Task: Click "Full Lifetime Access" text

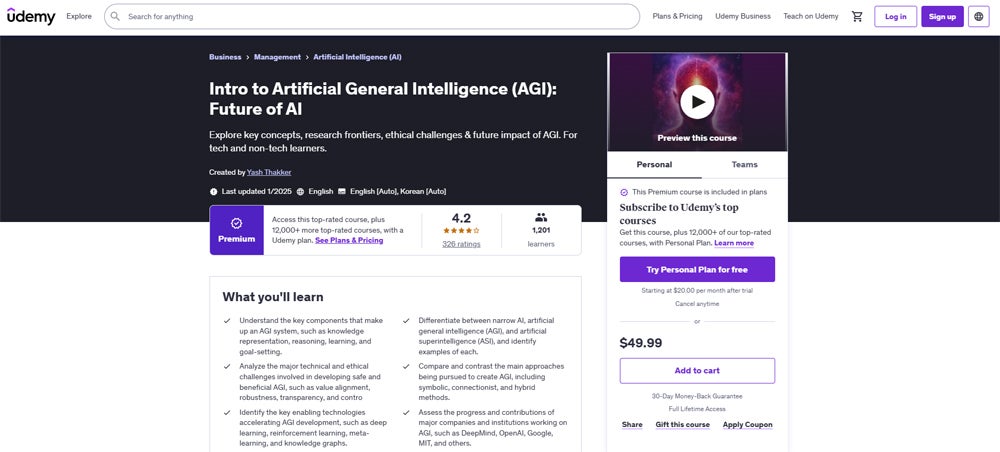Action: pos(697,409)
